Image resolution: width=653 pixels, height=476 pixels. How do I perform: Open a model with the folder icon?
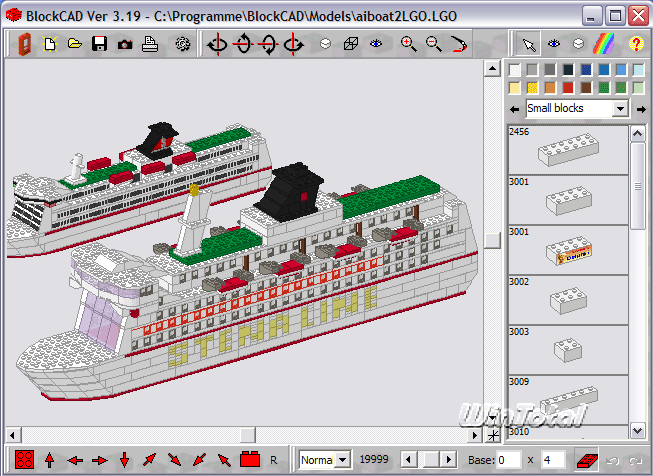pos(74,44)
